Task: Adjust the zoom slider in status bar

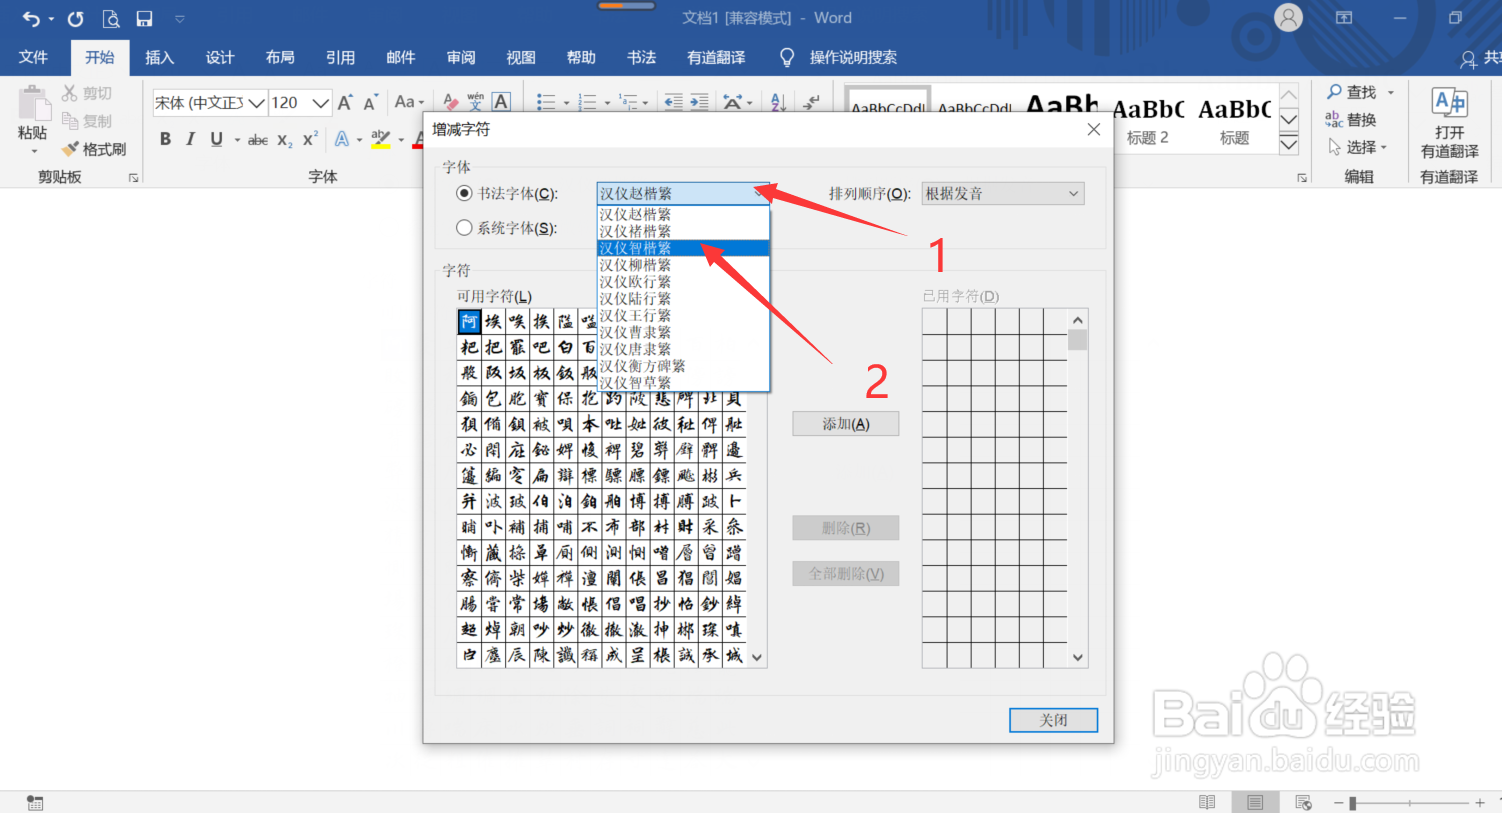Action: click(x=1352, y=803)
